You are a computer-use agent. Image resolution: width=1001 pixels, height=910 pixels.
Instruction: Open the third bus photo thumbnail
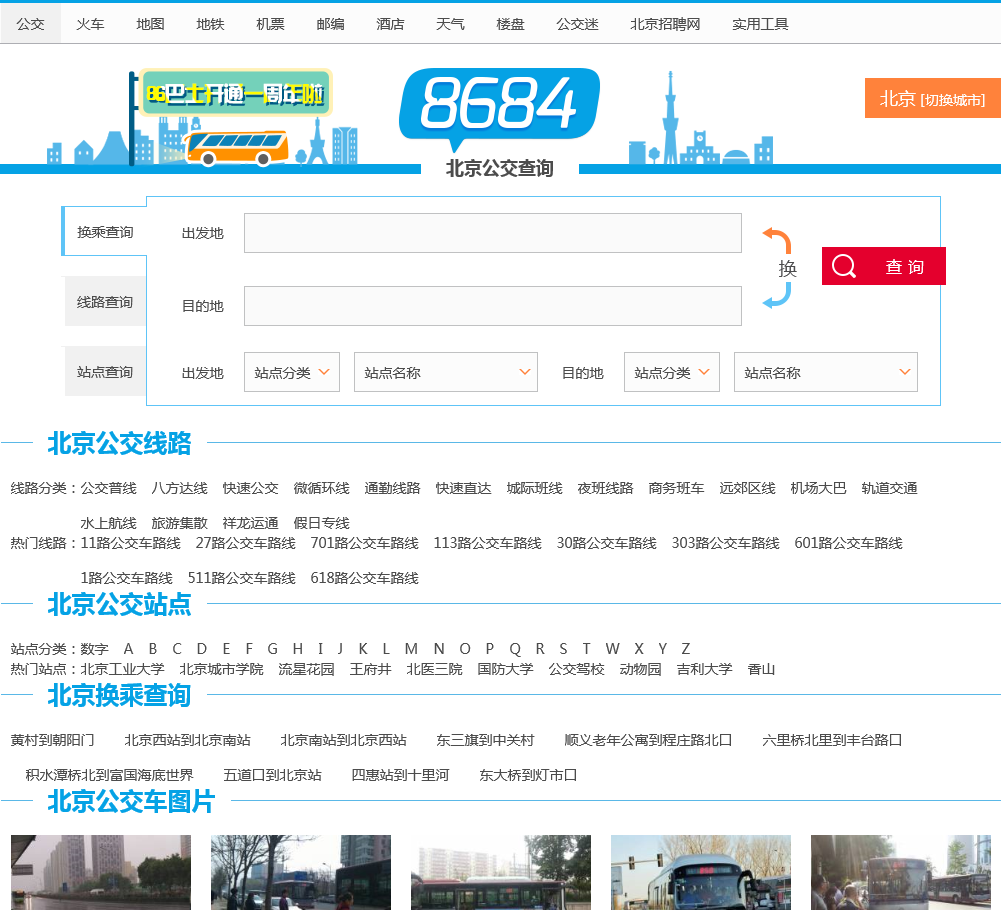501,872
